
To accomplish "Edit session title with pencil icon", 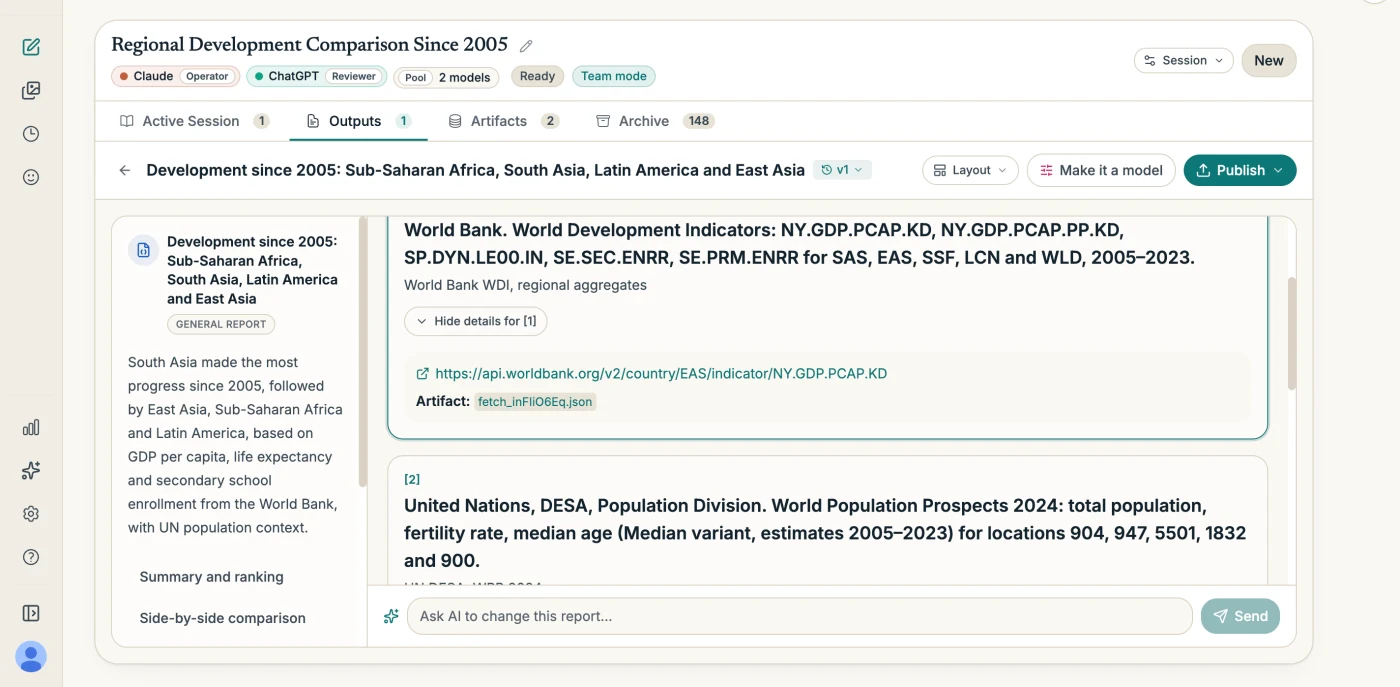I will tap(526, 46).
